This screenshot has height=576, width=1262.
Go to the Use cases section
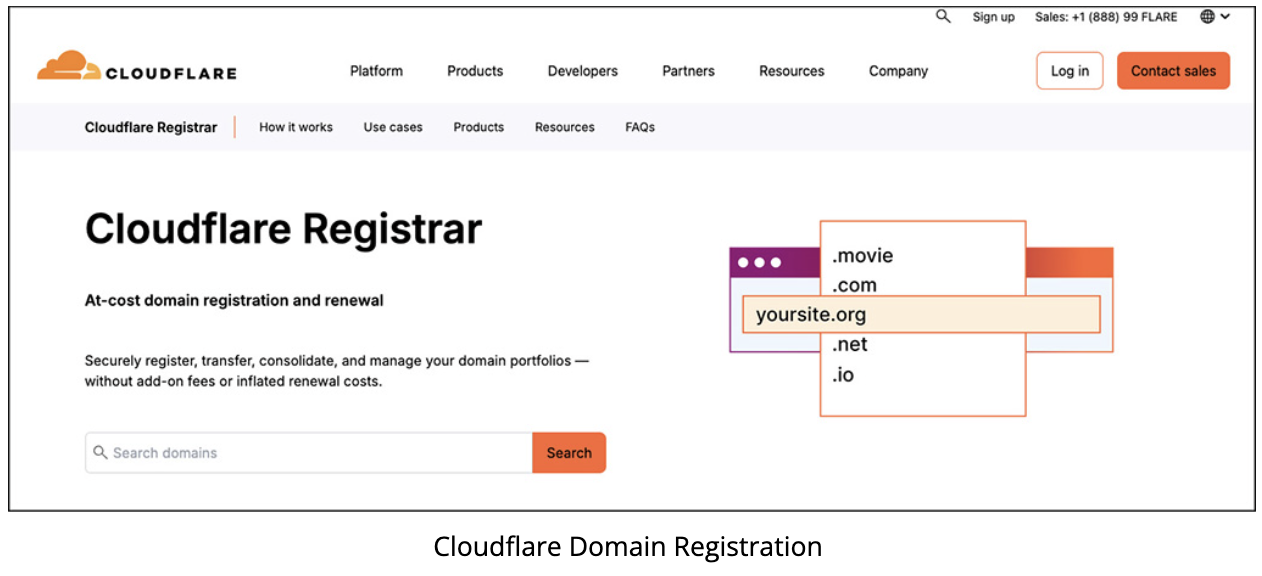click(x=393, y=127)
